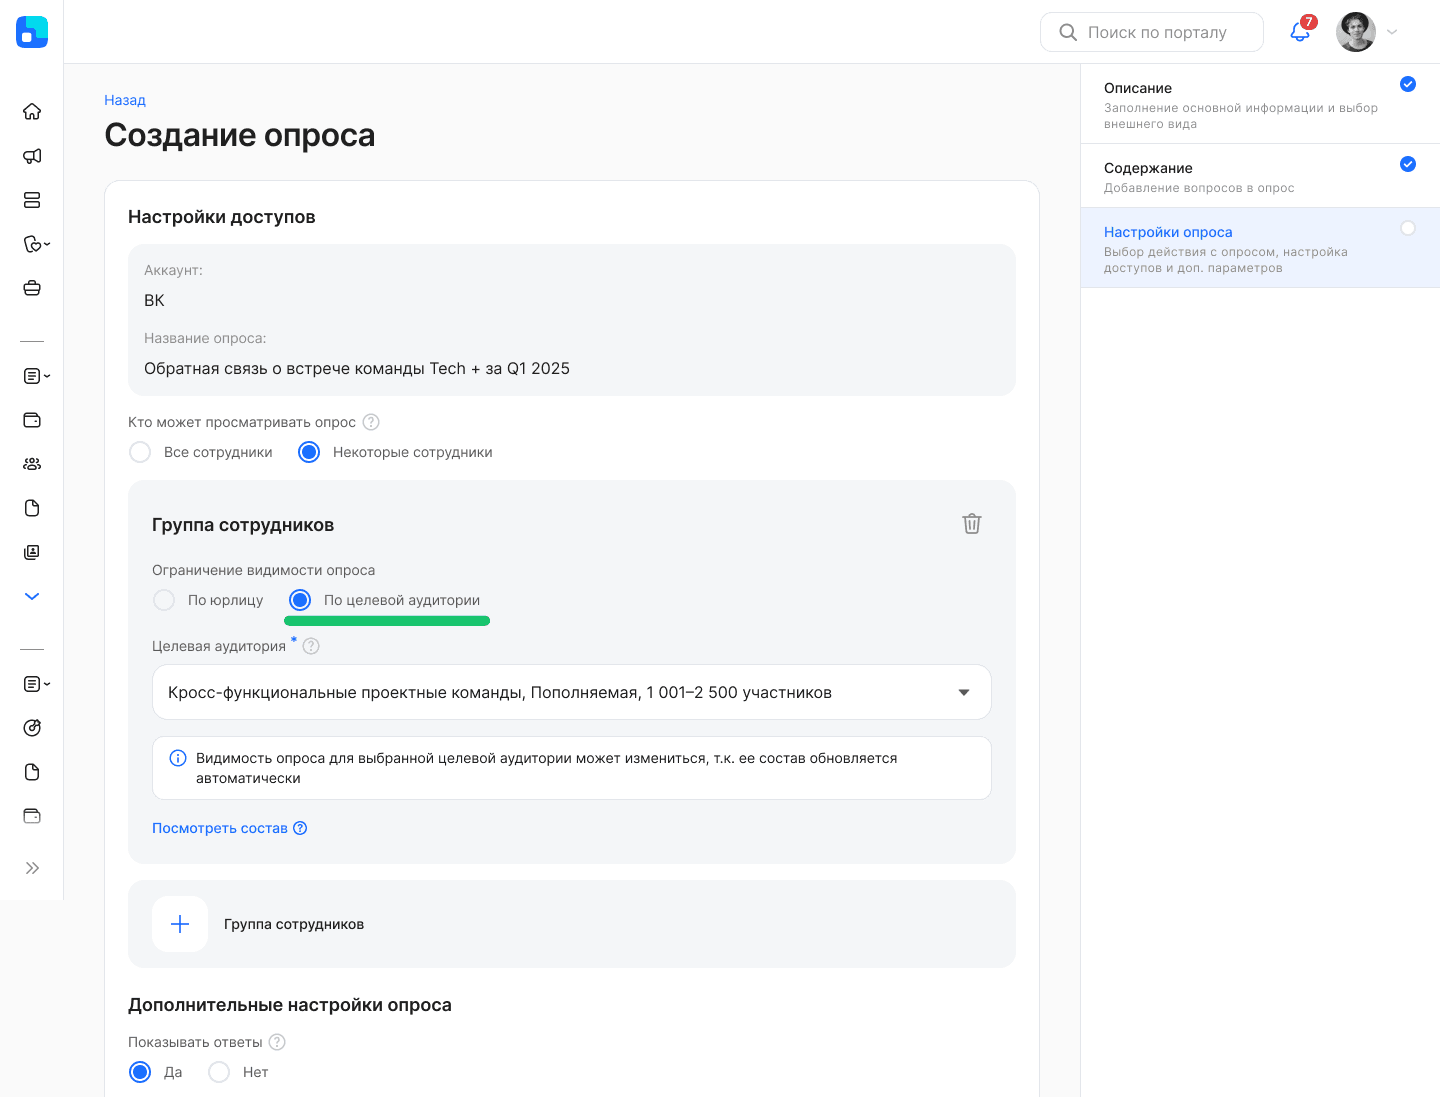Add another employee group with the plus button
1440x1097 pixels.
click(180, 924)
